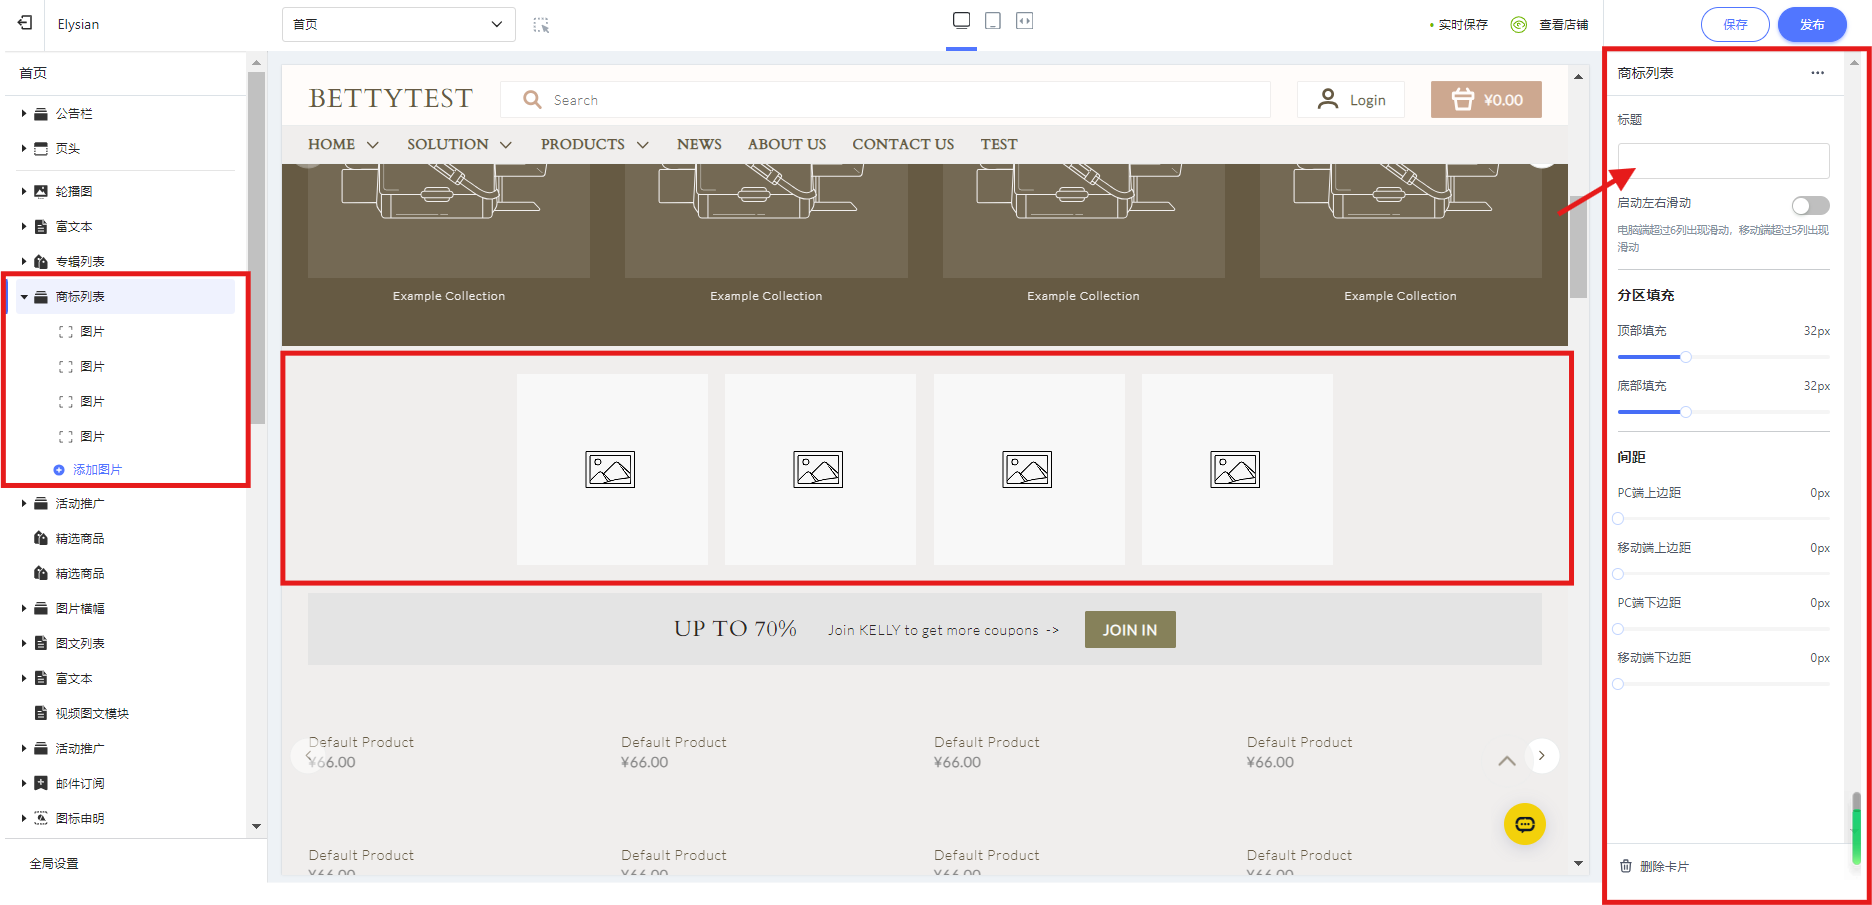Click the 保存 save button
The height and width of the screenshot is (905, 1872).
1735,24
